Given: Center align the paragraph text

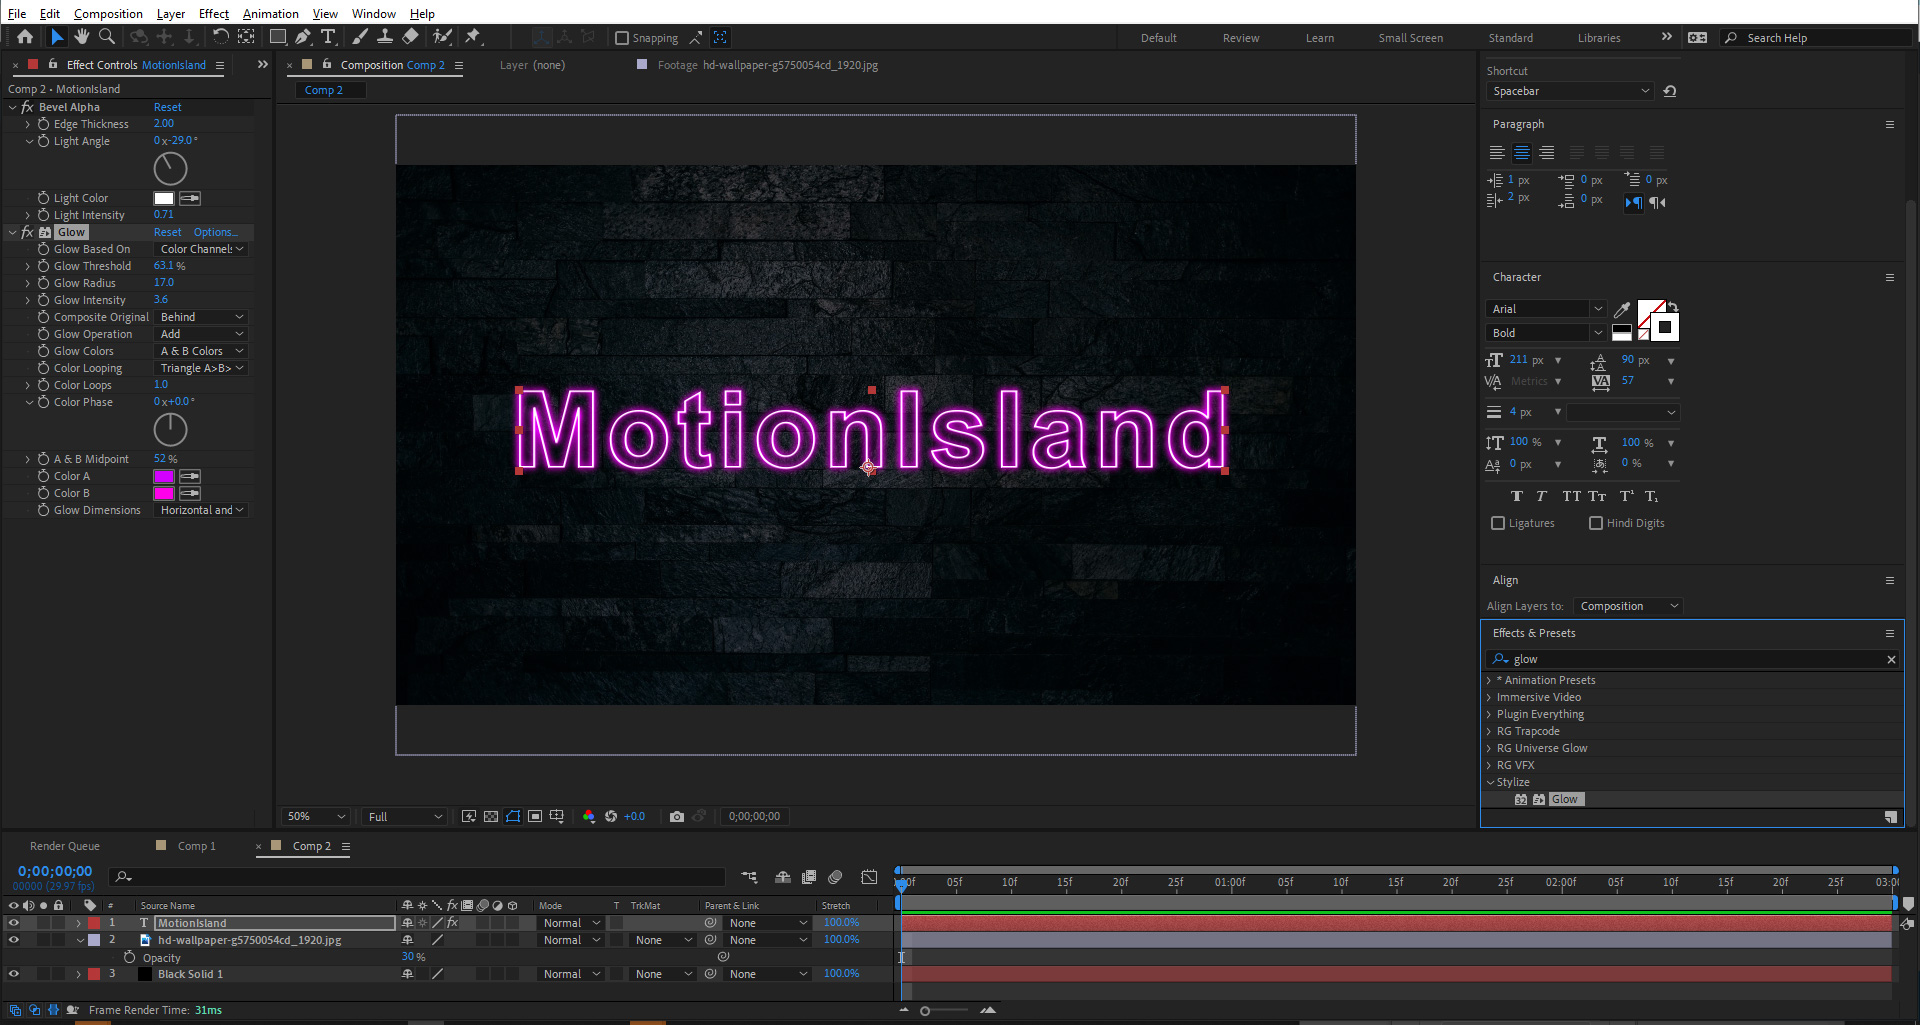Looking at the screenshot, I should point(1521,153).
